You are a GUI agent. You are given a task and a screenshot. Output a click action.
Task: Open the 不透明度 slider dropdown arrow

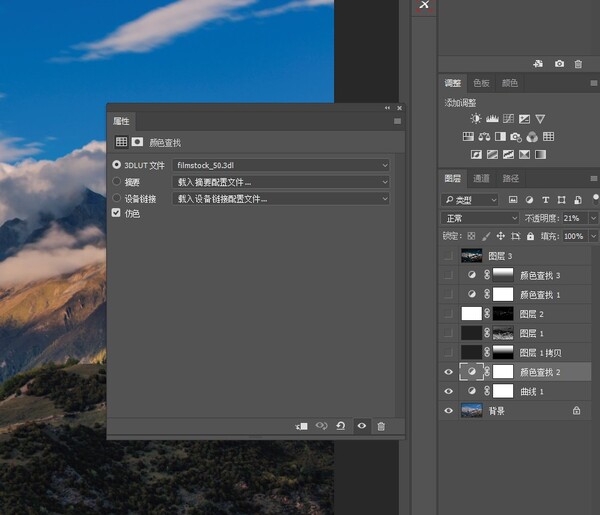click(593, 218)
